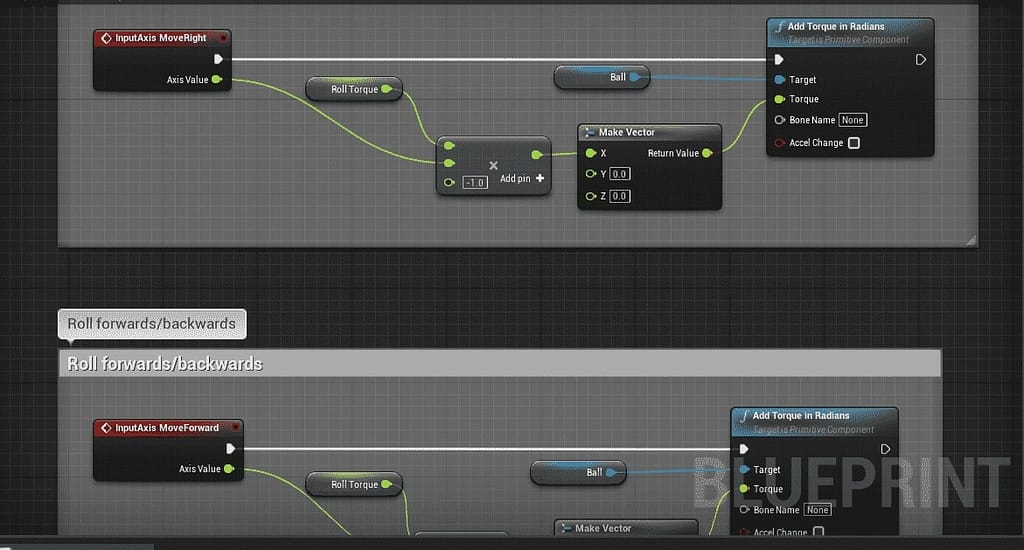The width and height of the screenshot is (1024, 550).
Task: Click the lower Ball variable output pin
Action: 611,472
